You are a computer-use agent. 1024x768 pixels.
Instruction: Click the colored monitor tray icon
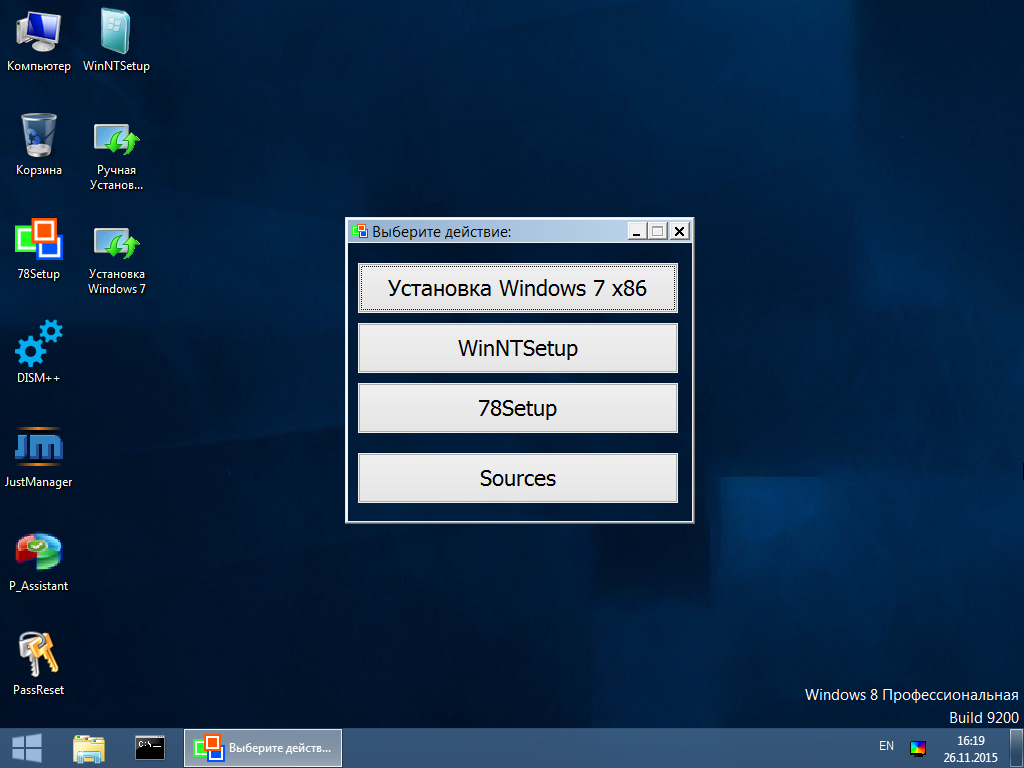[918, 748]
